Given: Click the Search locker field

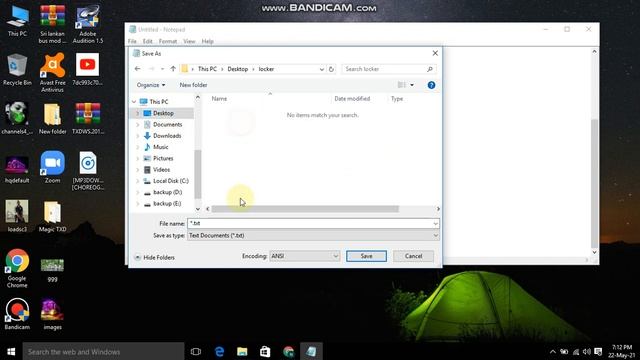Looking at the screenshot, I should [388, 69].
